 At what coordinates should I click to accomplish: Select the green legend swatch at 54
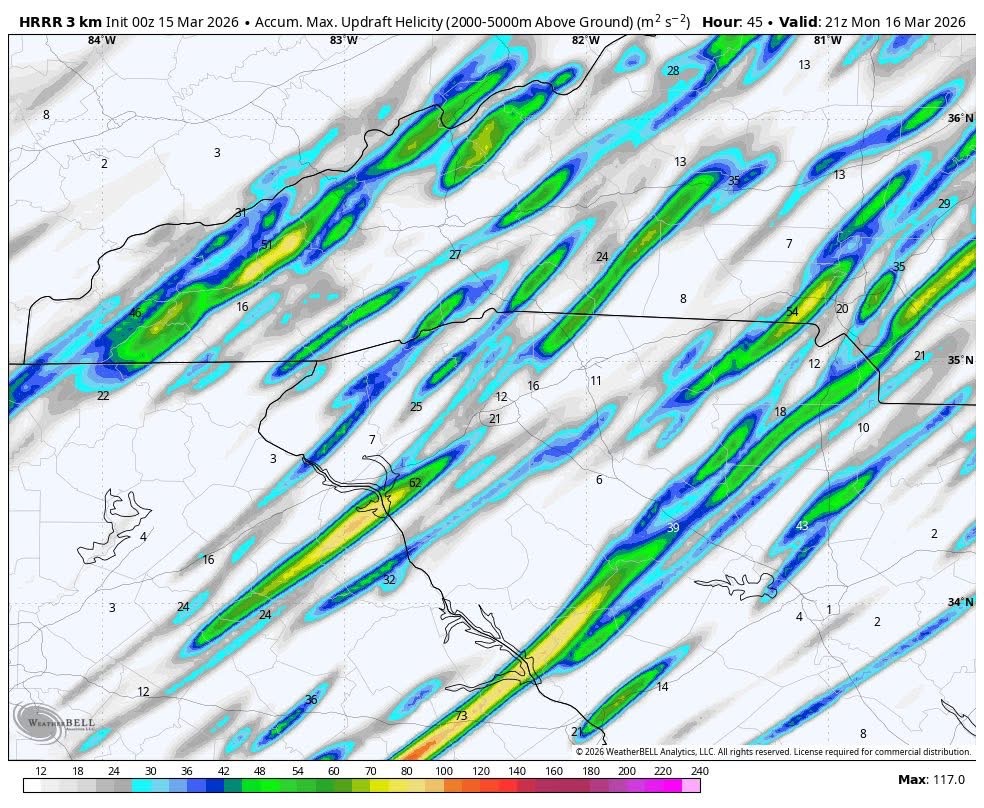[297, 786]
